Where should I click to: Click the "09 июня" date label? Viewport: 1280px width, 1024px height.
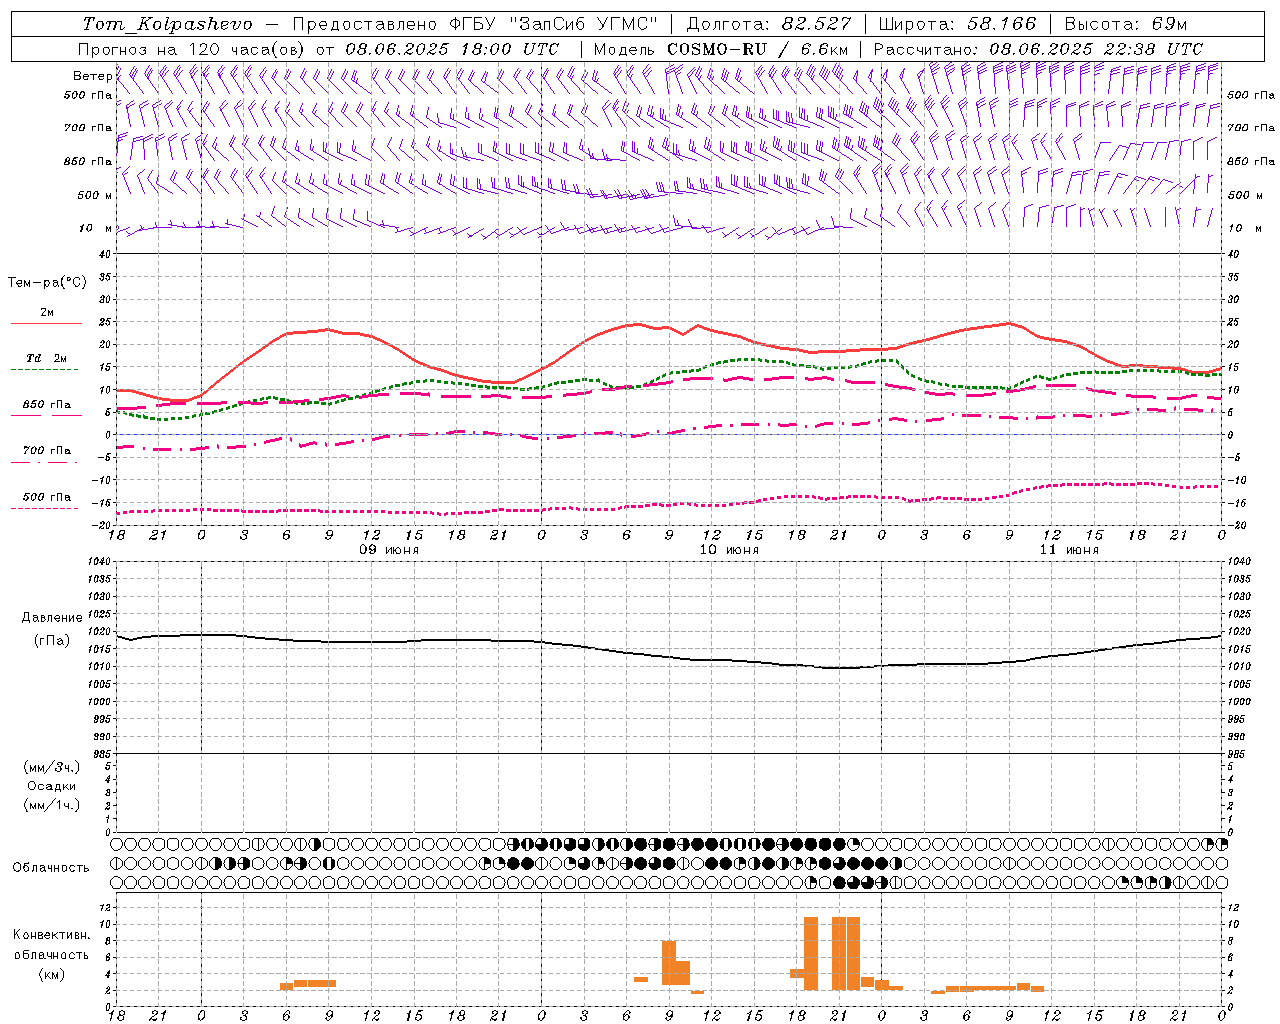coord(389,550)
